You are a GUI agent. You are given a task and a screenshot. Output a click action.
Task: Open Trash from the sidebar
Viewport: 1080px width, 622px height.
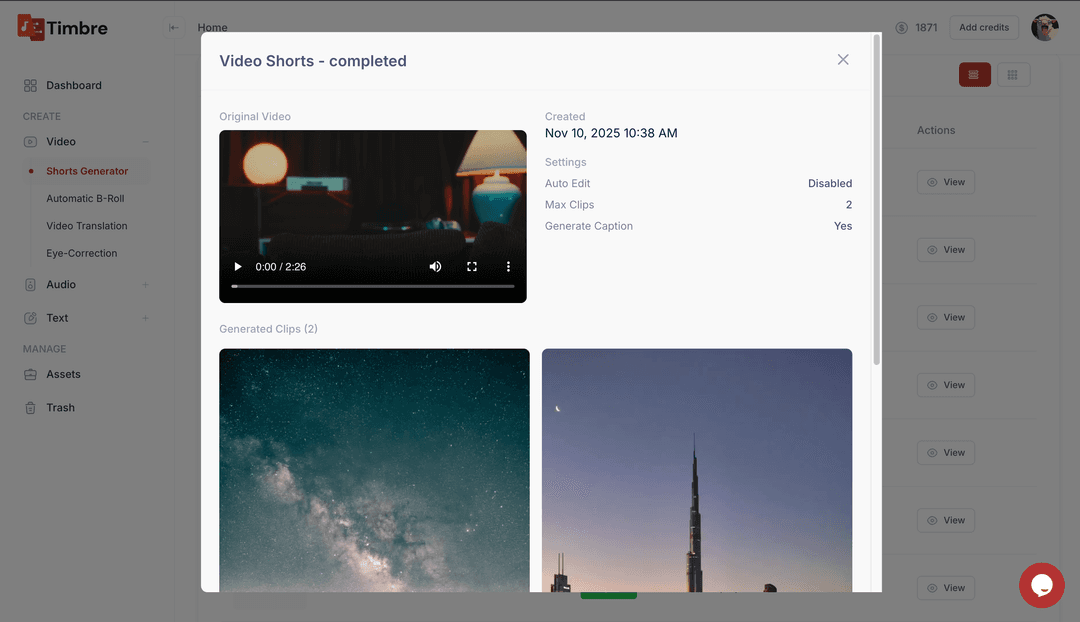point(60,408)
